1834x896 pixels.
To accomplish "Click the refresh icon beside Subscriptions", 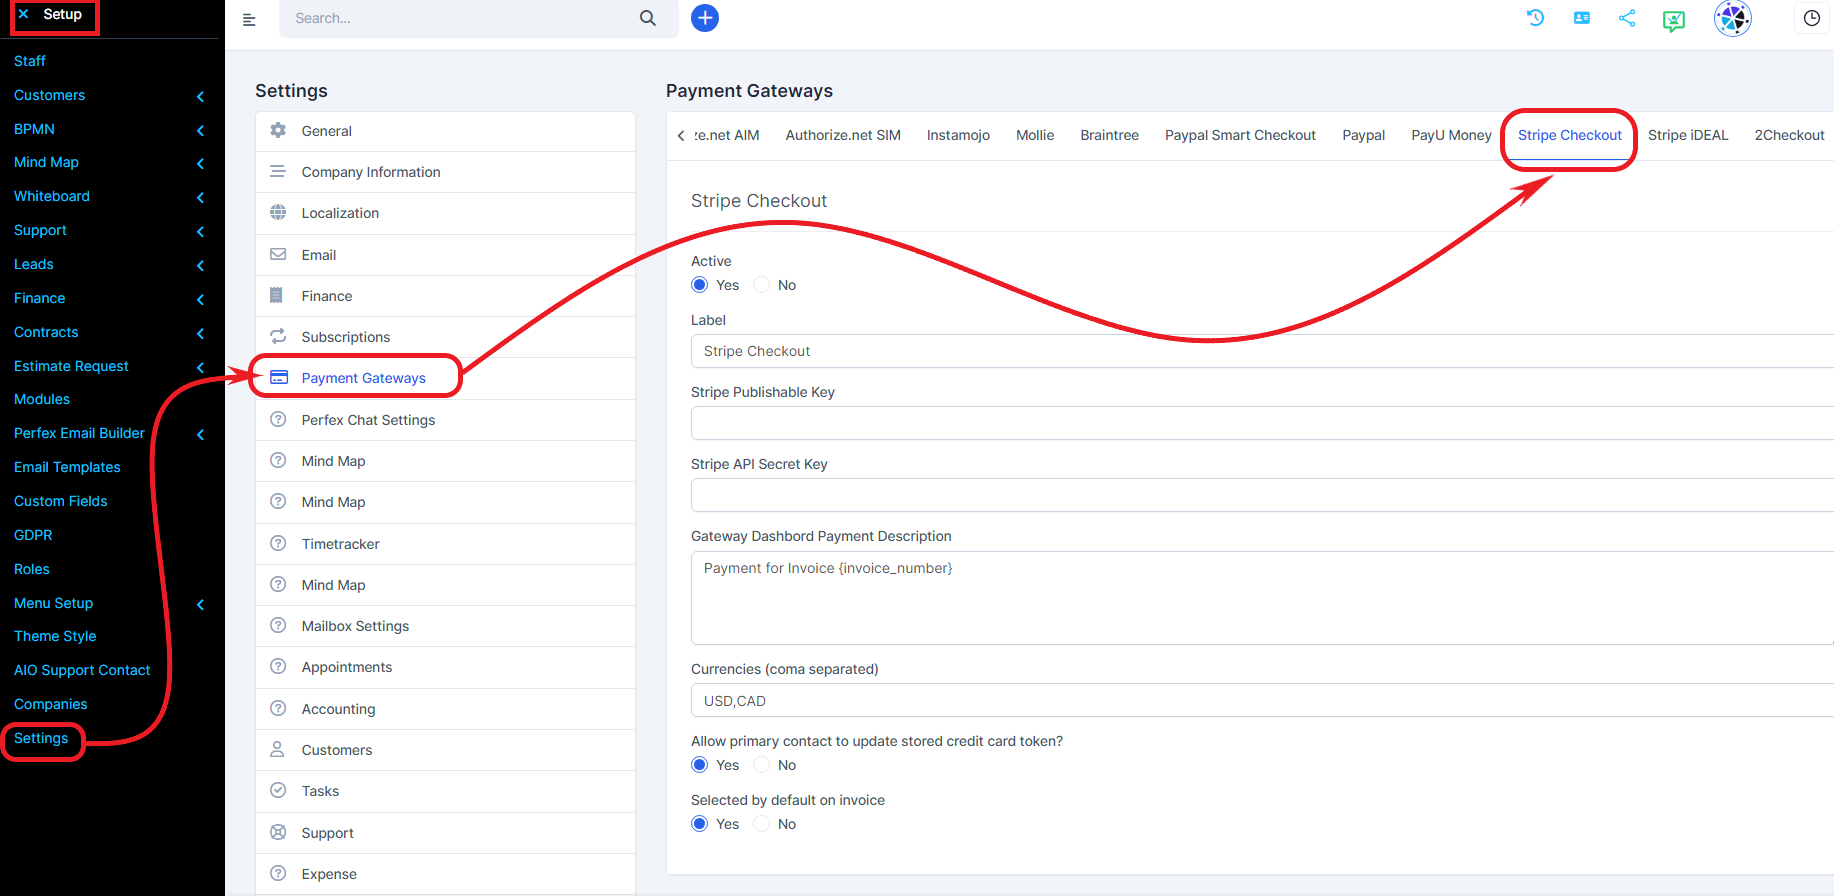I will [278, 336].
